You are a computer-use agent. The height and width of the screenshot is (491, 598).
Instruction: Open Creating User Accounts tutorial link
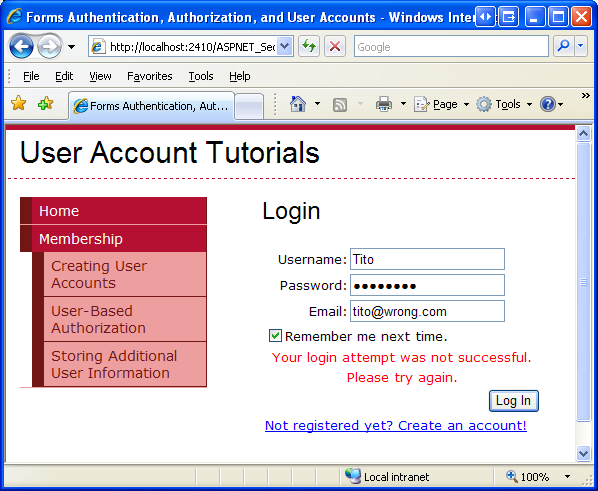click(x=125, y=274)
